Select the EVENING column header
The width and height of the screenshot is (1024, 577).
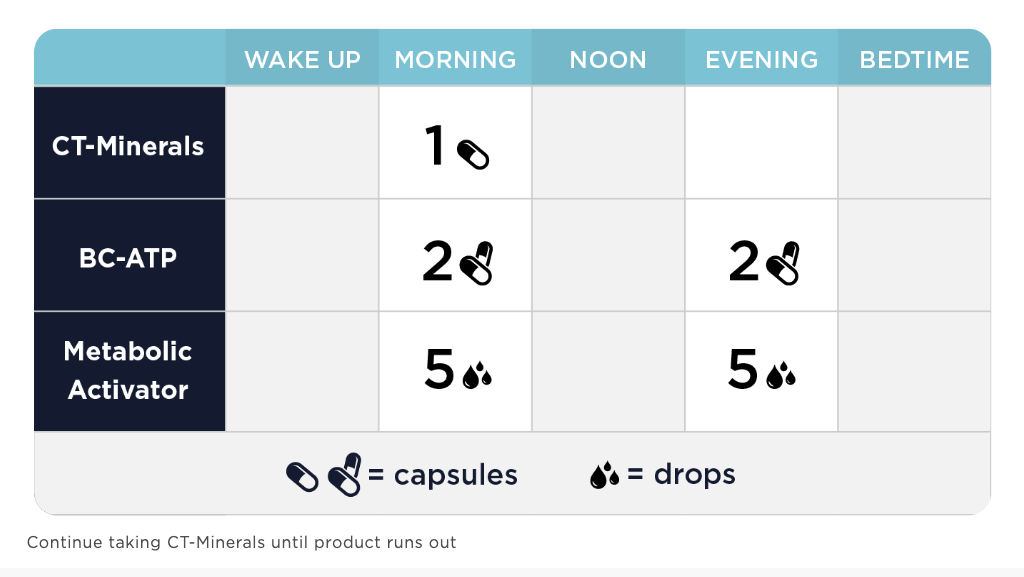click(x=761, y=60)
